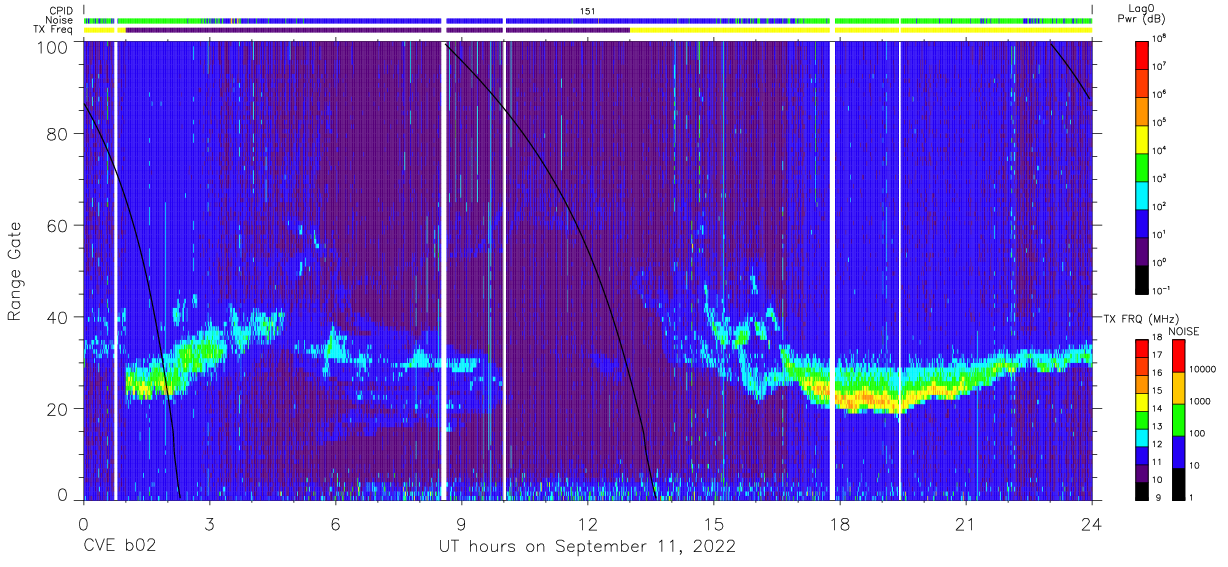Select the green segment of the NOISE colorbar
Viewport: 1228px width, 567px height.
coord(1180,419)
